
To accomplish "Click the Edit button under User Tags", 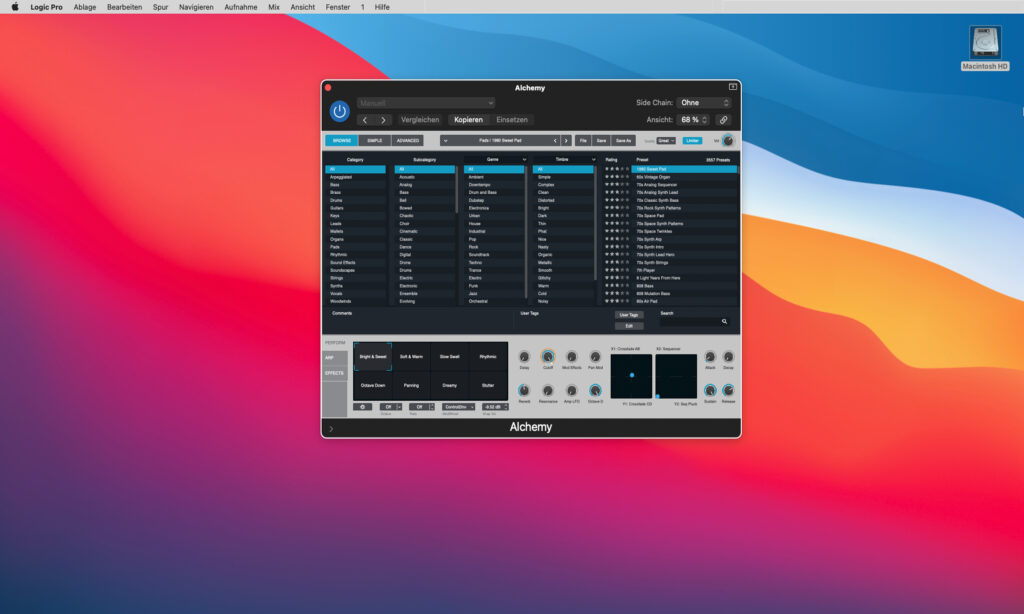I will pyautogui.click(x=629, y=326).
